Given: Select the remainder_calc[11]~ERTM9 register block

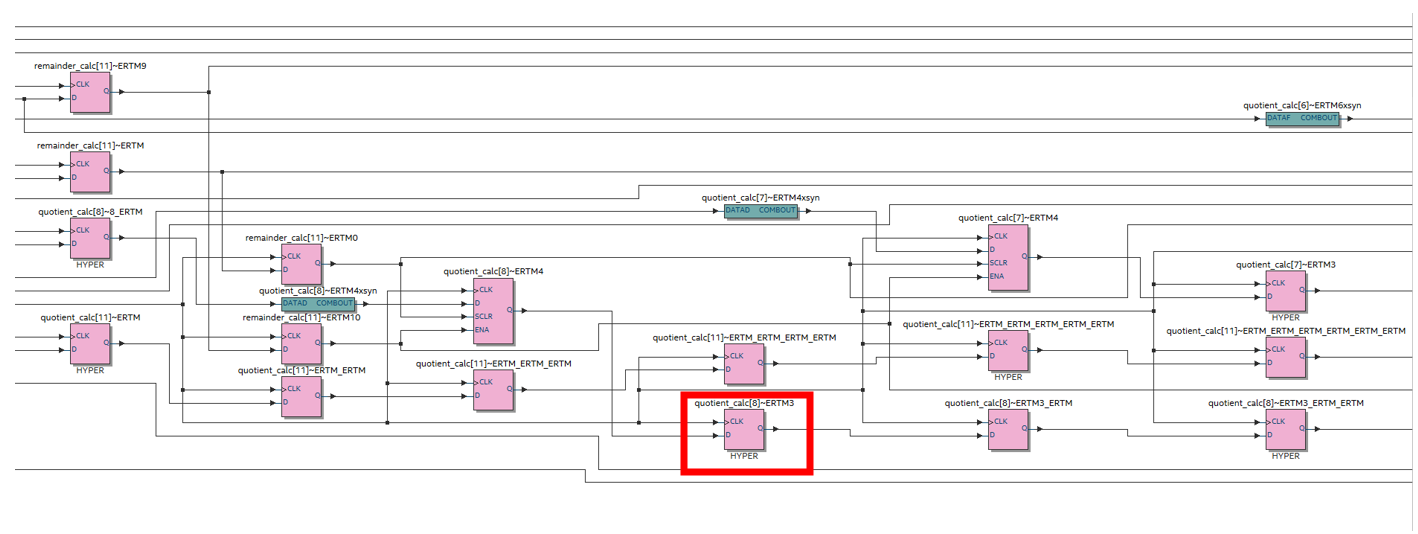Looking at the screenshot, I should click(90, 92).
